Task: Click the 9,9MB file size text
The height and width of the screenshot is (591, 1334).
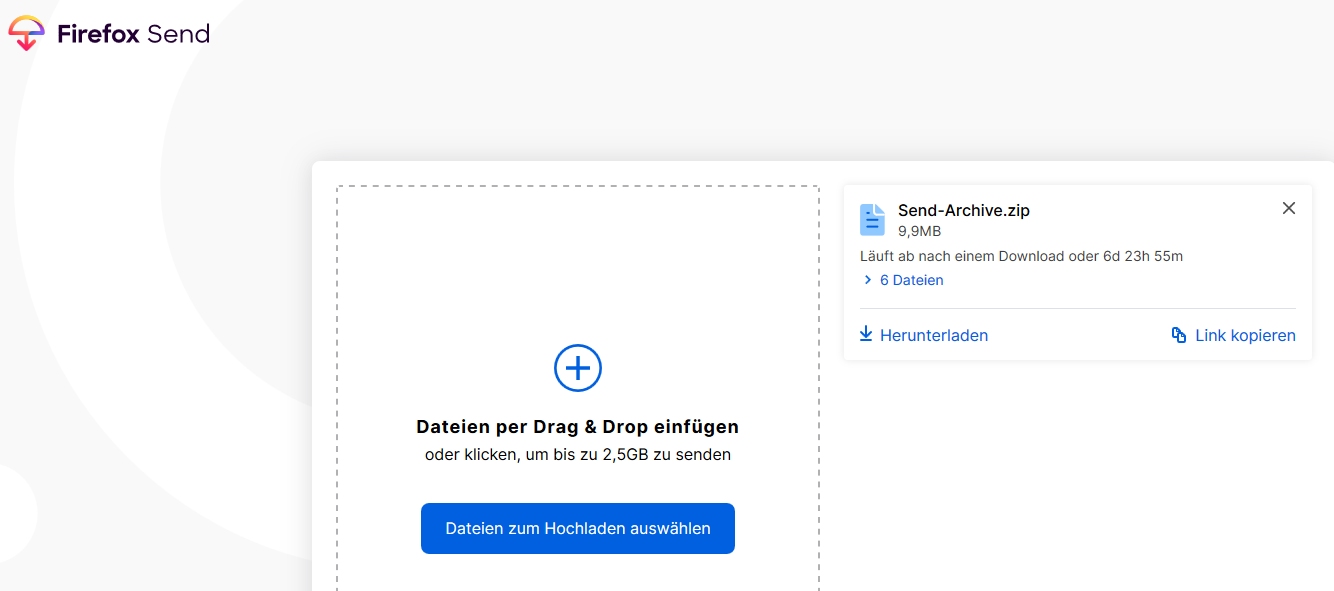Action: (920, 231)
